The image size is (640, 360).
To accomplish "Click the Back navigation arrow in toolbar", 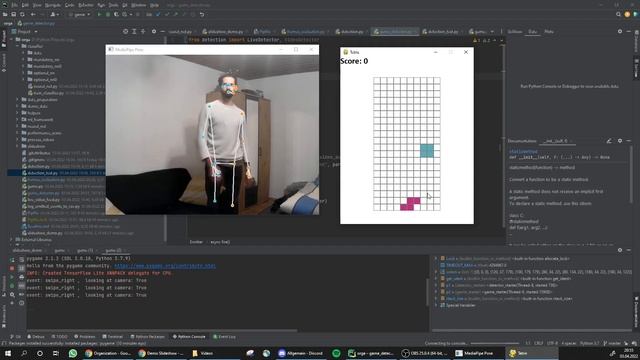I will pos(33,14).
